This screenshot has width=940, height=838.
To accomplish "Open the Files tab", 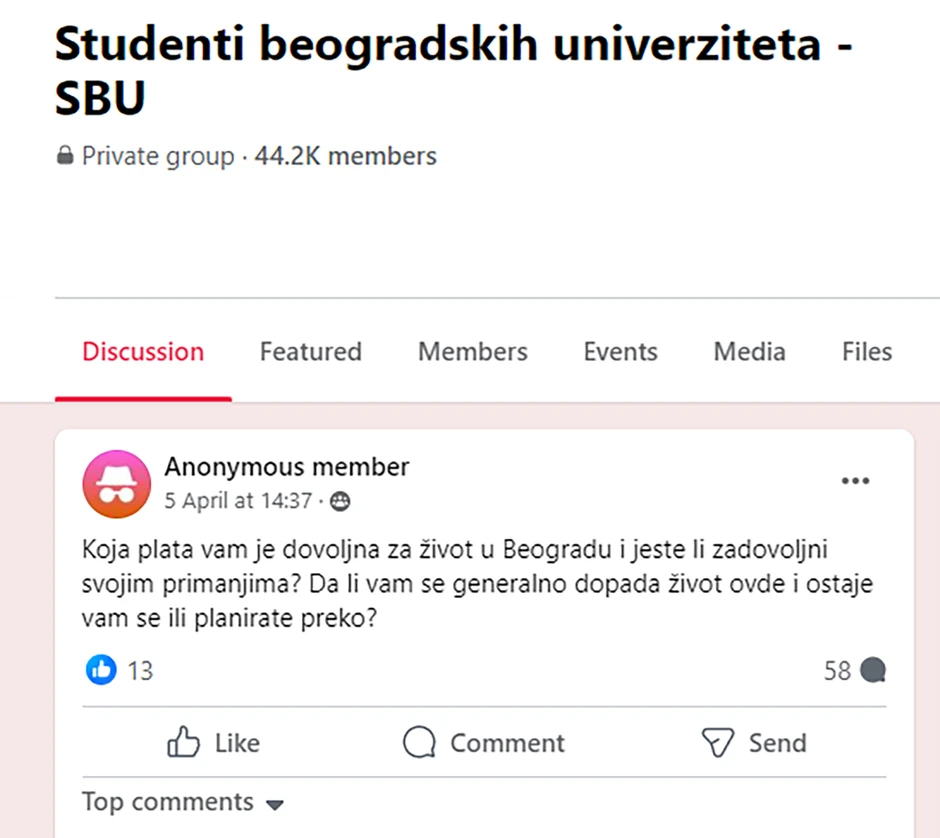I will (865, 351).
